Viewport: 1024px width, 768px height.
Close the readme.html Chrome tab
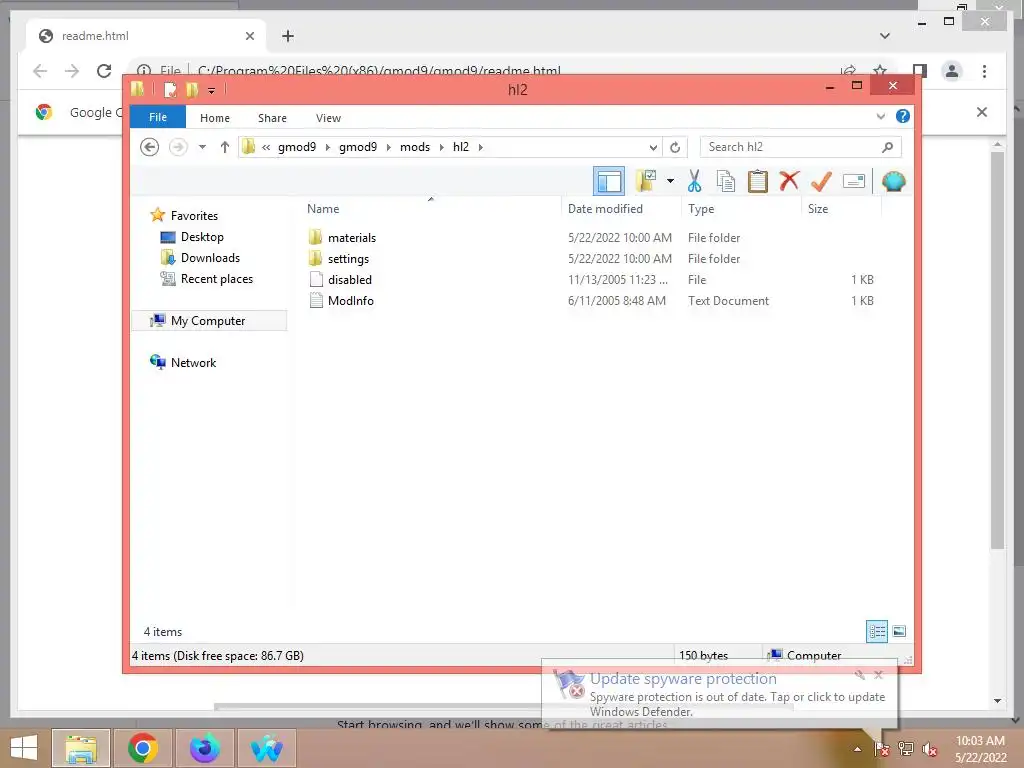pyautogui.click(x=249, y=36)
